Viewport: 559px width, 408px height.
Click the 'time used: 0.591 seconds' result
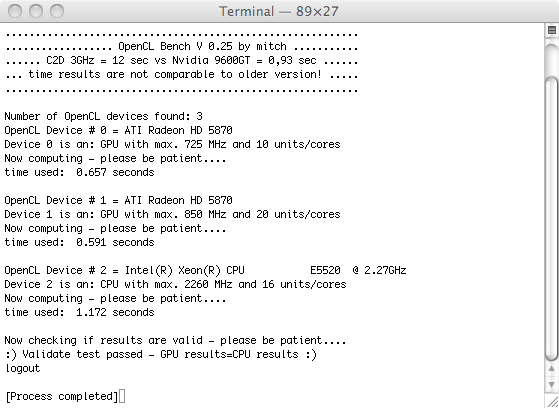click(79, 243)
